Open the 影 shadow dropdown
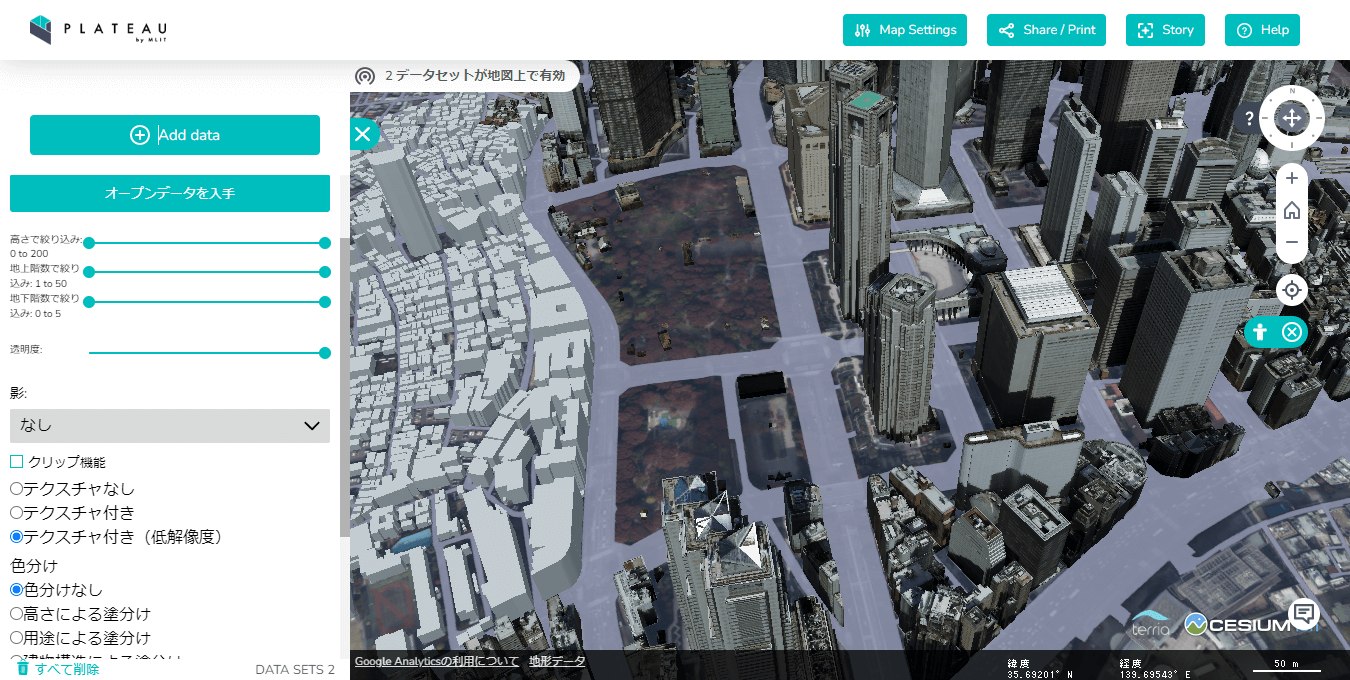 click(x=170, y=426)
